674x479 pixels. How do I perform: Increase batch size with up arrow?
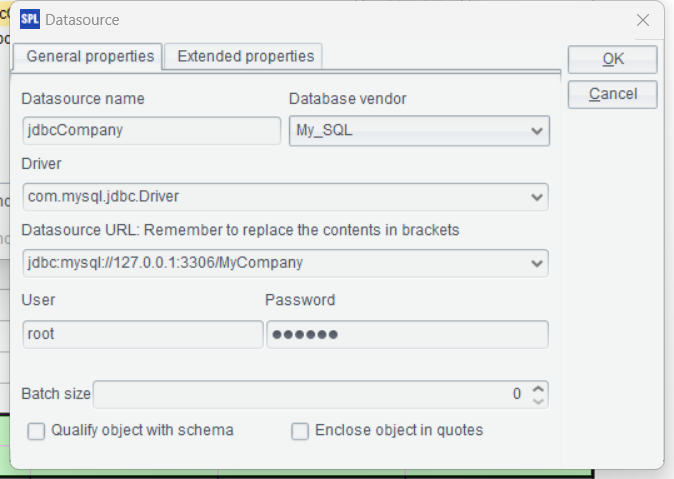[x=539, y=388]
